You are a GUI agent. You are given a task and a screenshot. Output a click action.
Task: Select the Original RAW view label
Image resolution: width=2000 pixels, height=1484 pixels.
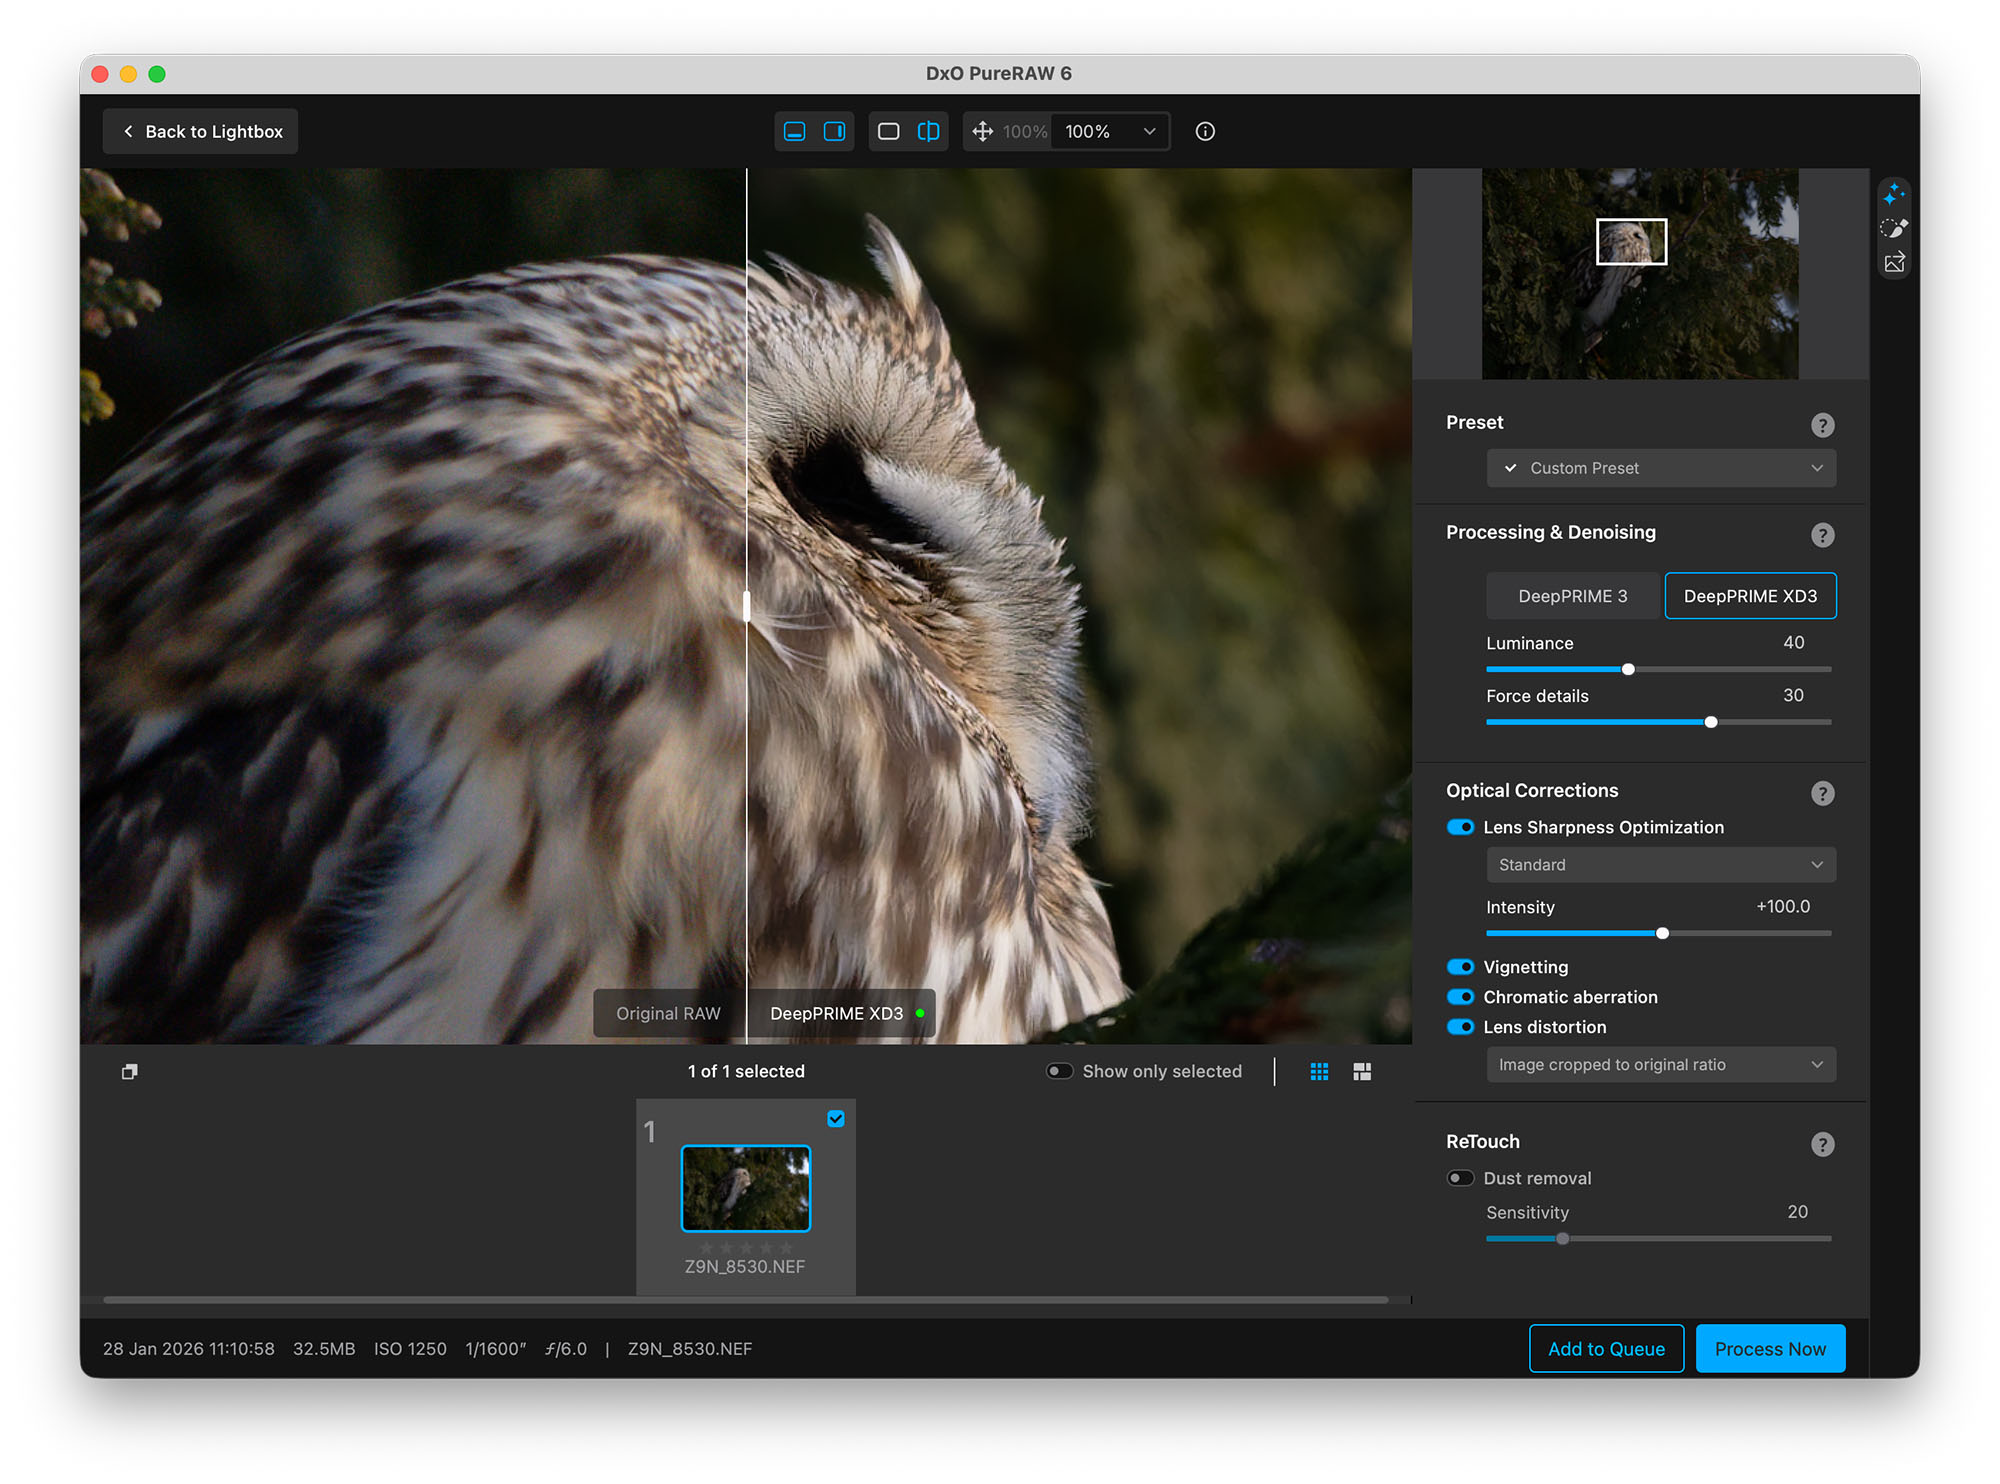(x=668, y=1013)
